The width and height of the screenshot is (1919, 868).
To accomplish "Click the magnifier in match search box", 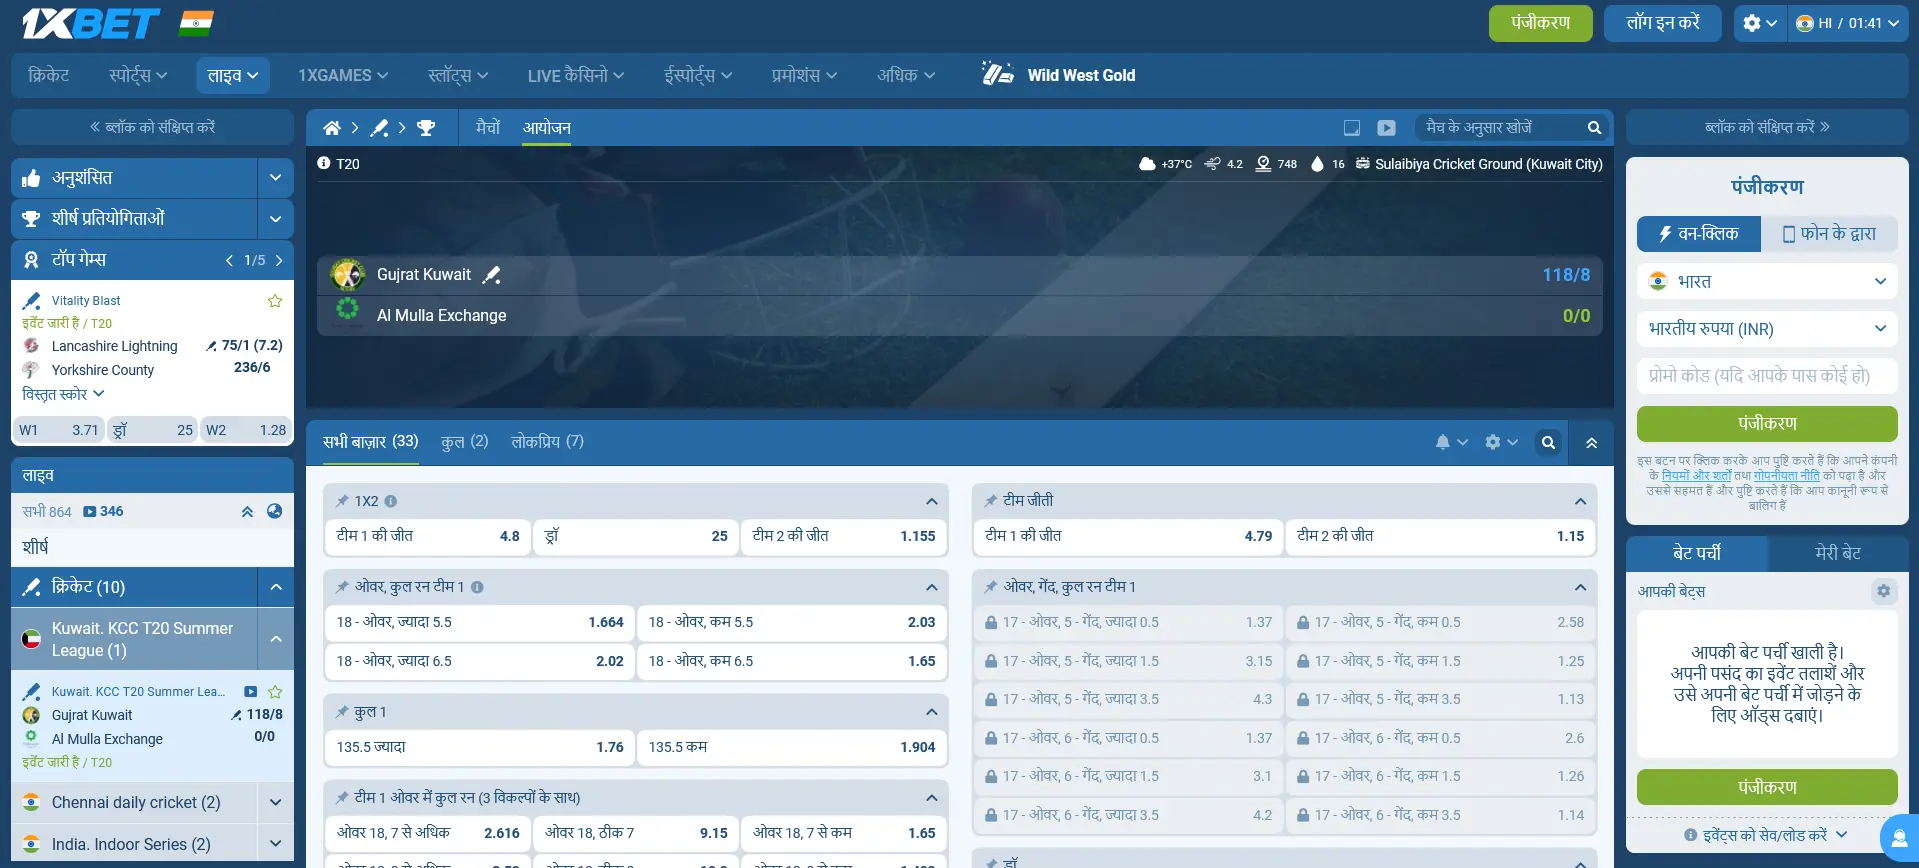I will click(x=1594, y=128).
